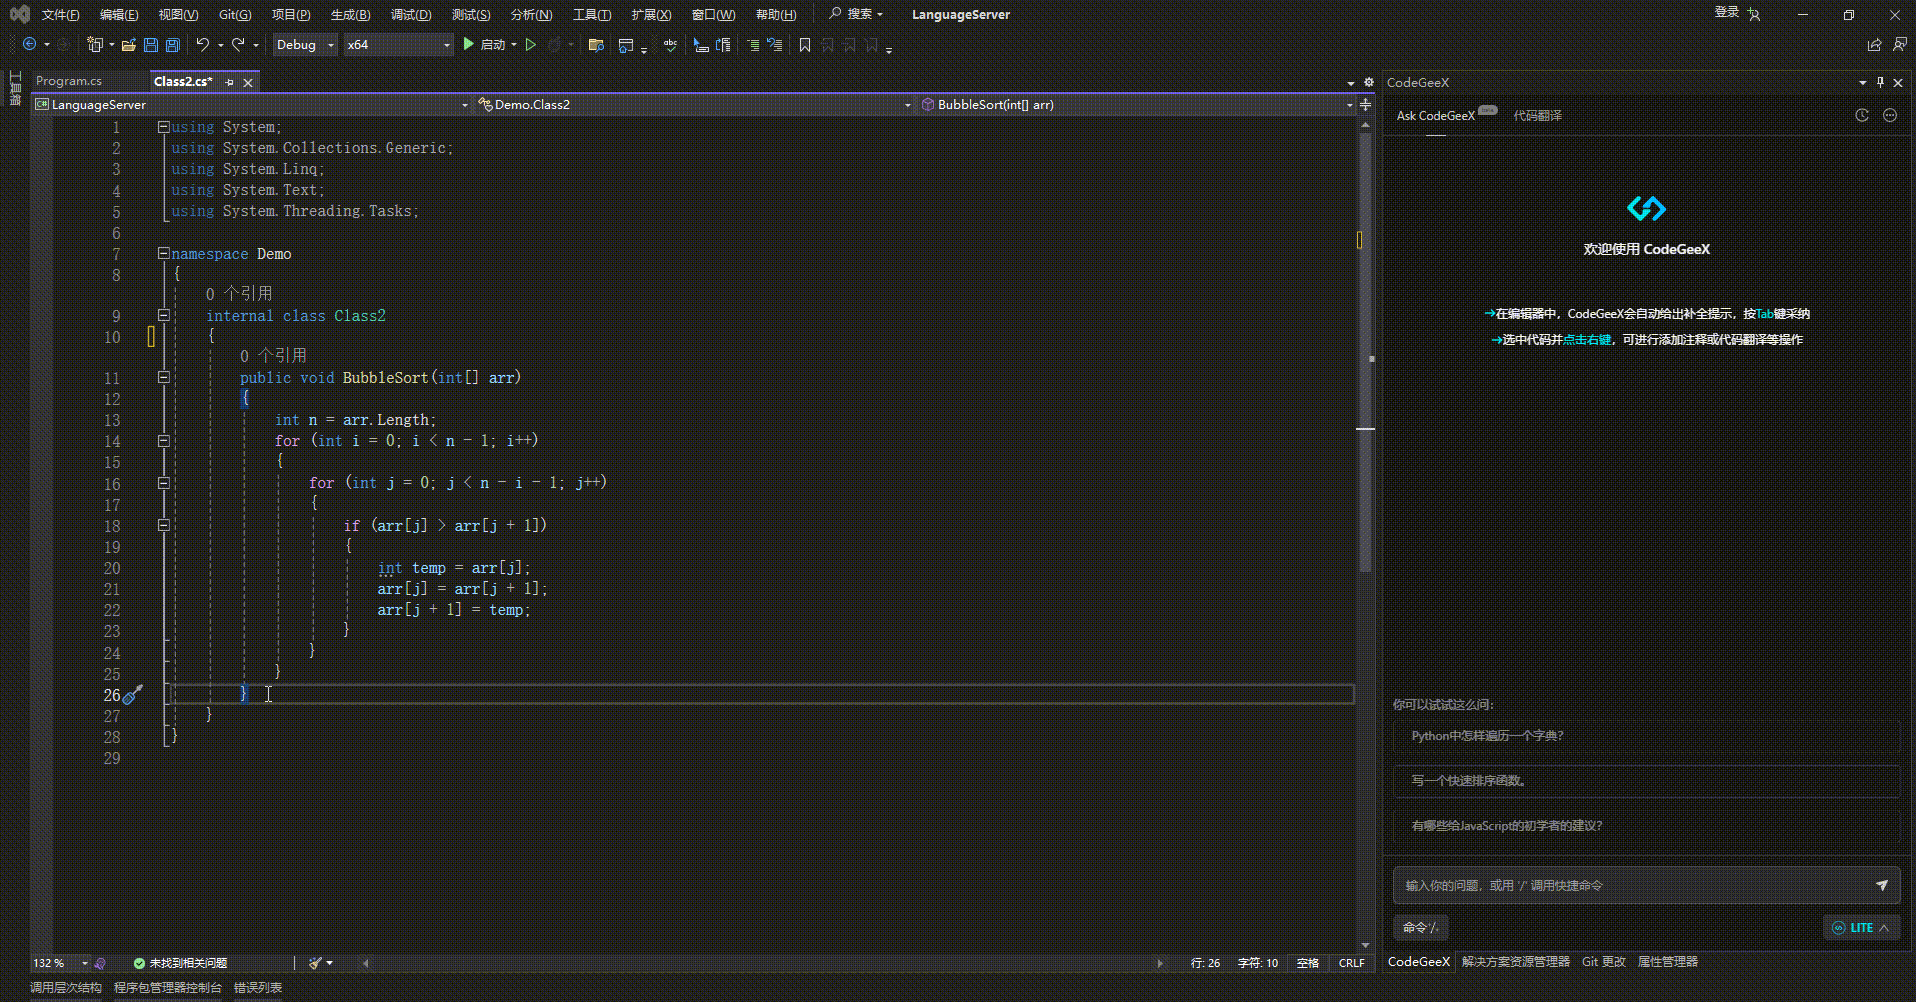
Task: Click the undo arrow icon
Action: (x=203, y=44)
